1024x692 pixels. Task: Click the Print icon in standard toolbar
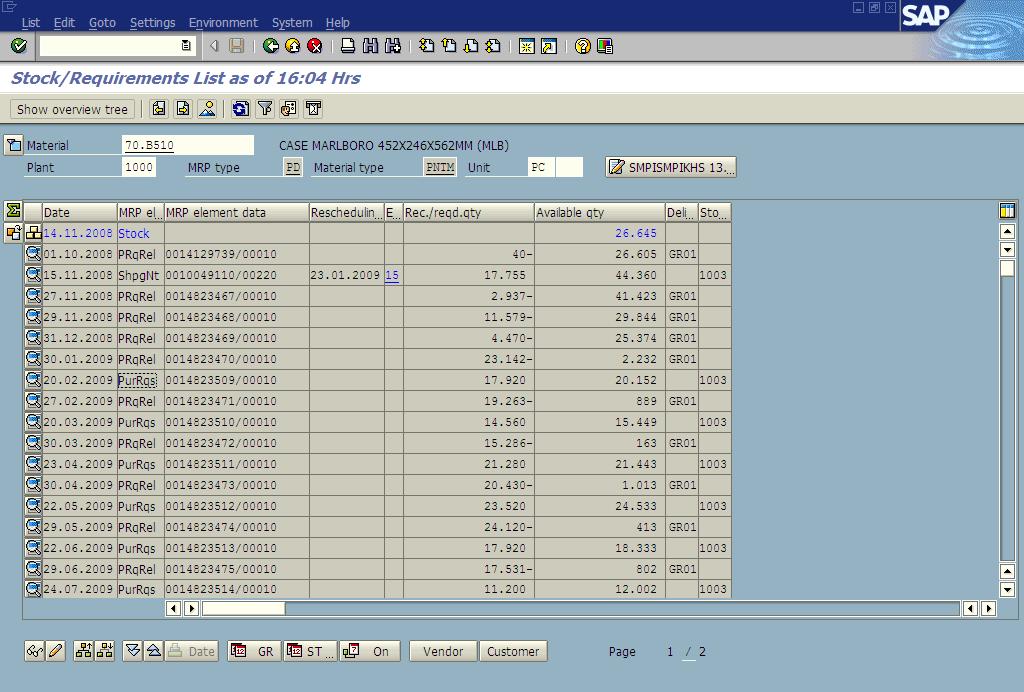[x=348, y=46]
